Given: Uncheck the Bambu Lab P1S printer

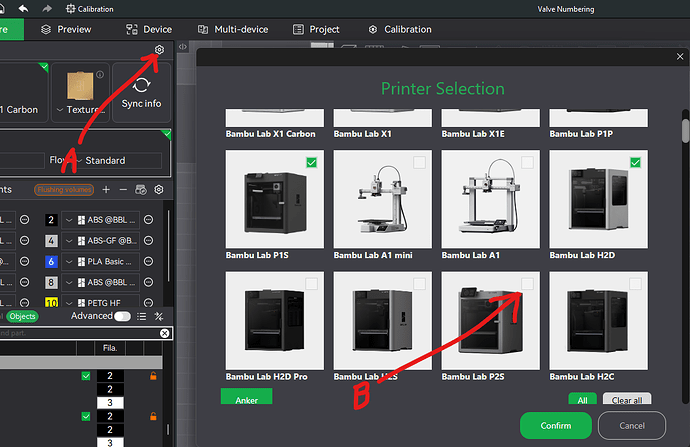Looking at the screenshot, I should click(312, 163).
